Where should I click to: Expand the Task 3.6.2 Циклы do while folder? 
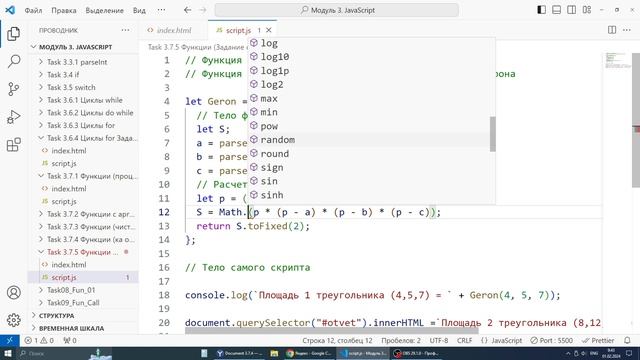(90, 113)
